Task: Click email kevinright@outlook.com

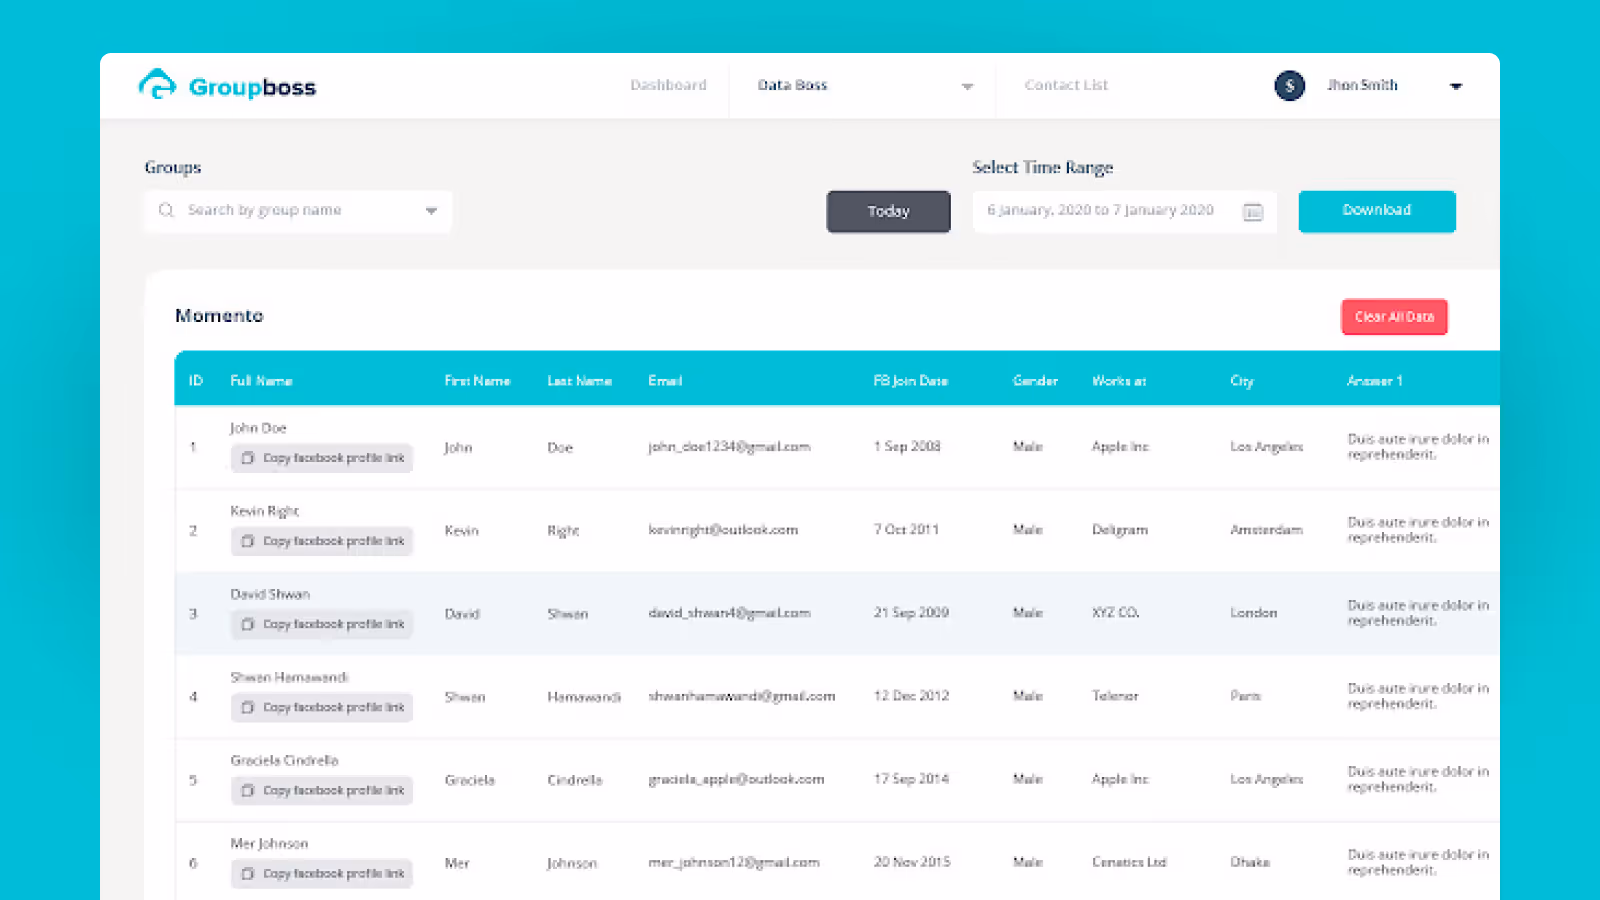Action: coord(723,530)
